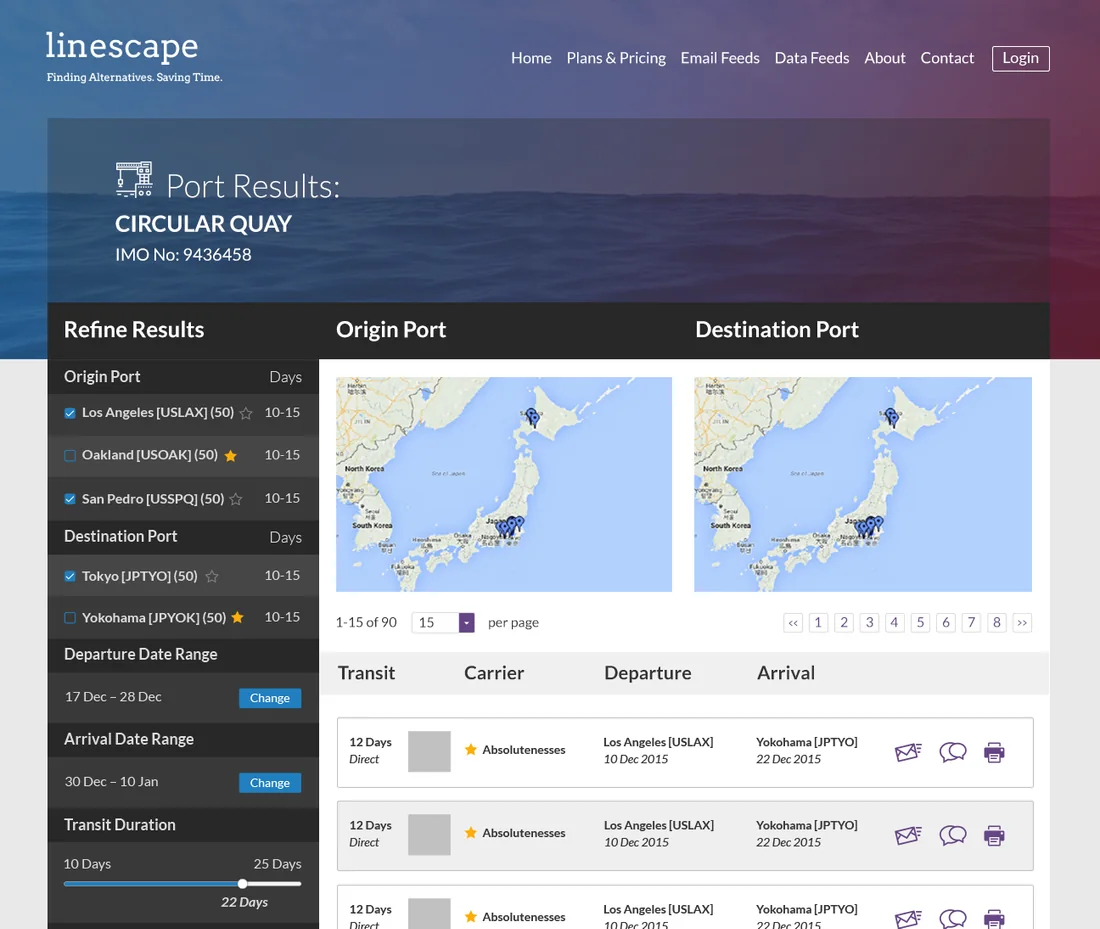1100x929 pixels.
Task: Change the Departure Date Range
Action: click(x=270, y=698)
